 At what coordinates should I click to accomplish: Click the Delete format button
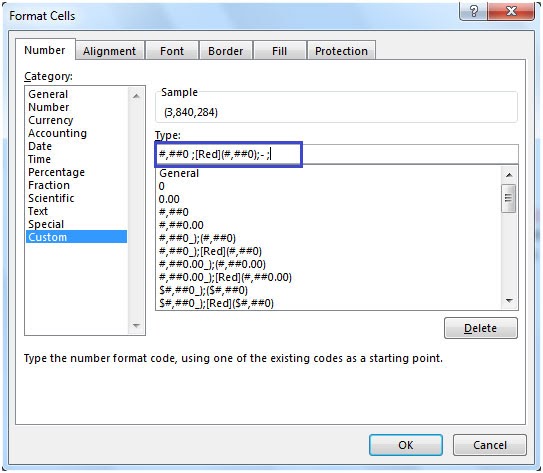(481, 328)
